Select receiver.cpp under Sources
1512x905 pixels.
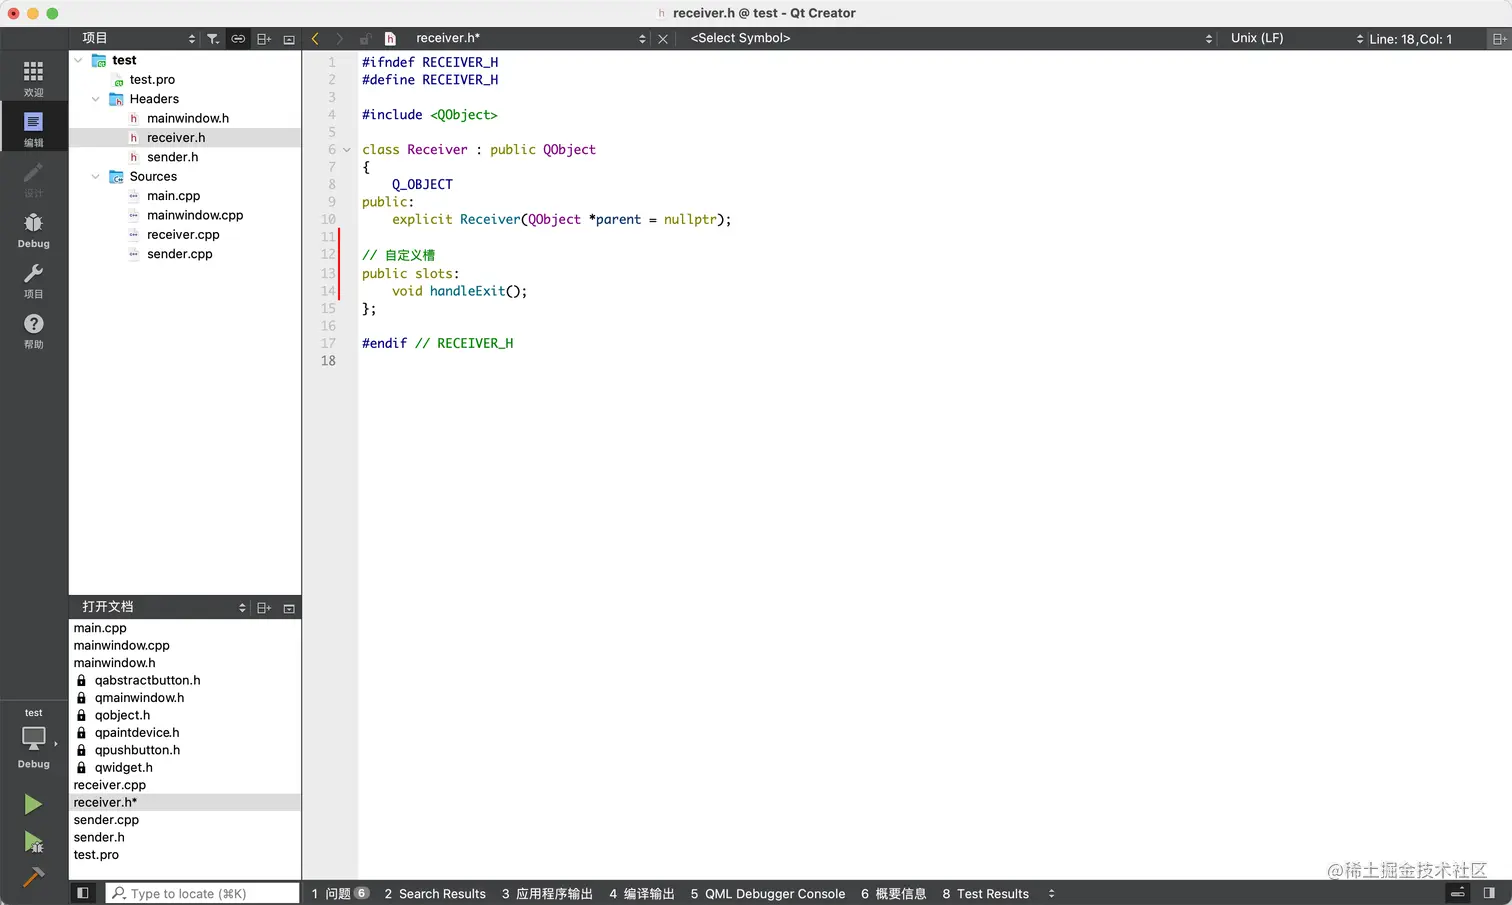[x=185, y=235]
